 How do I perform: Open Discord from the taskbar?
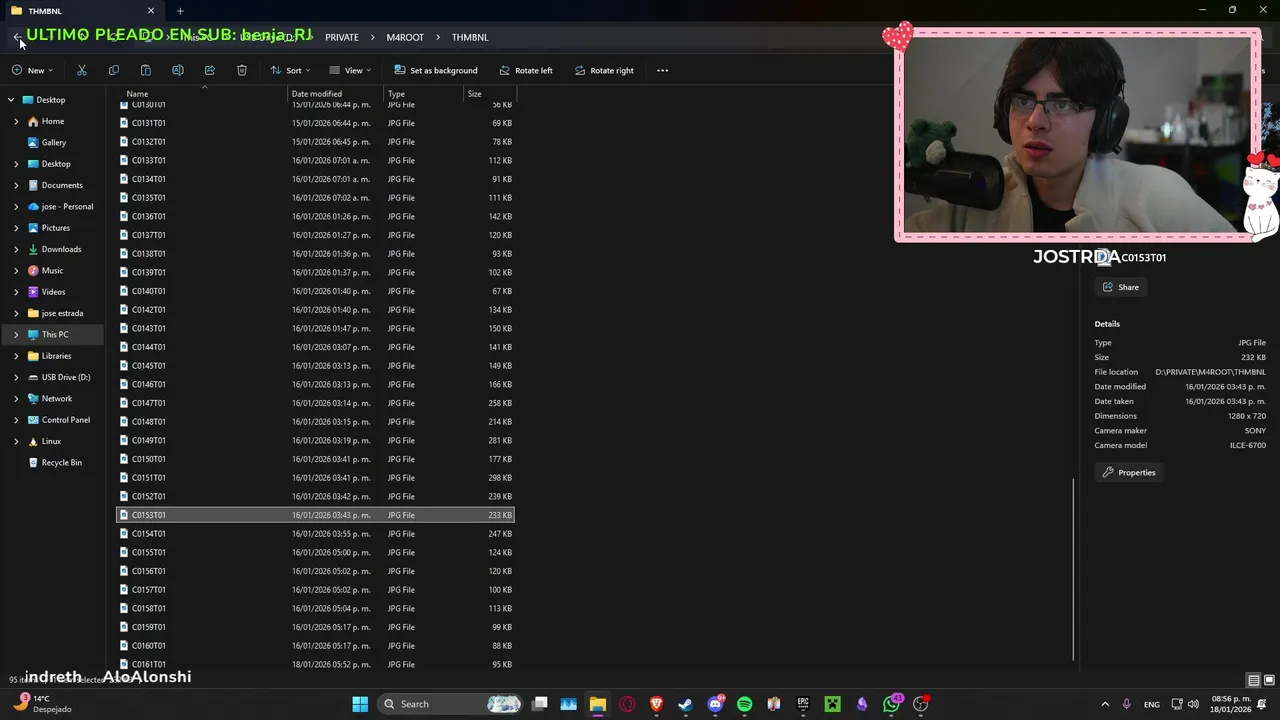pos(715,704)
